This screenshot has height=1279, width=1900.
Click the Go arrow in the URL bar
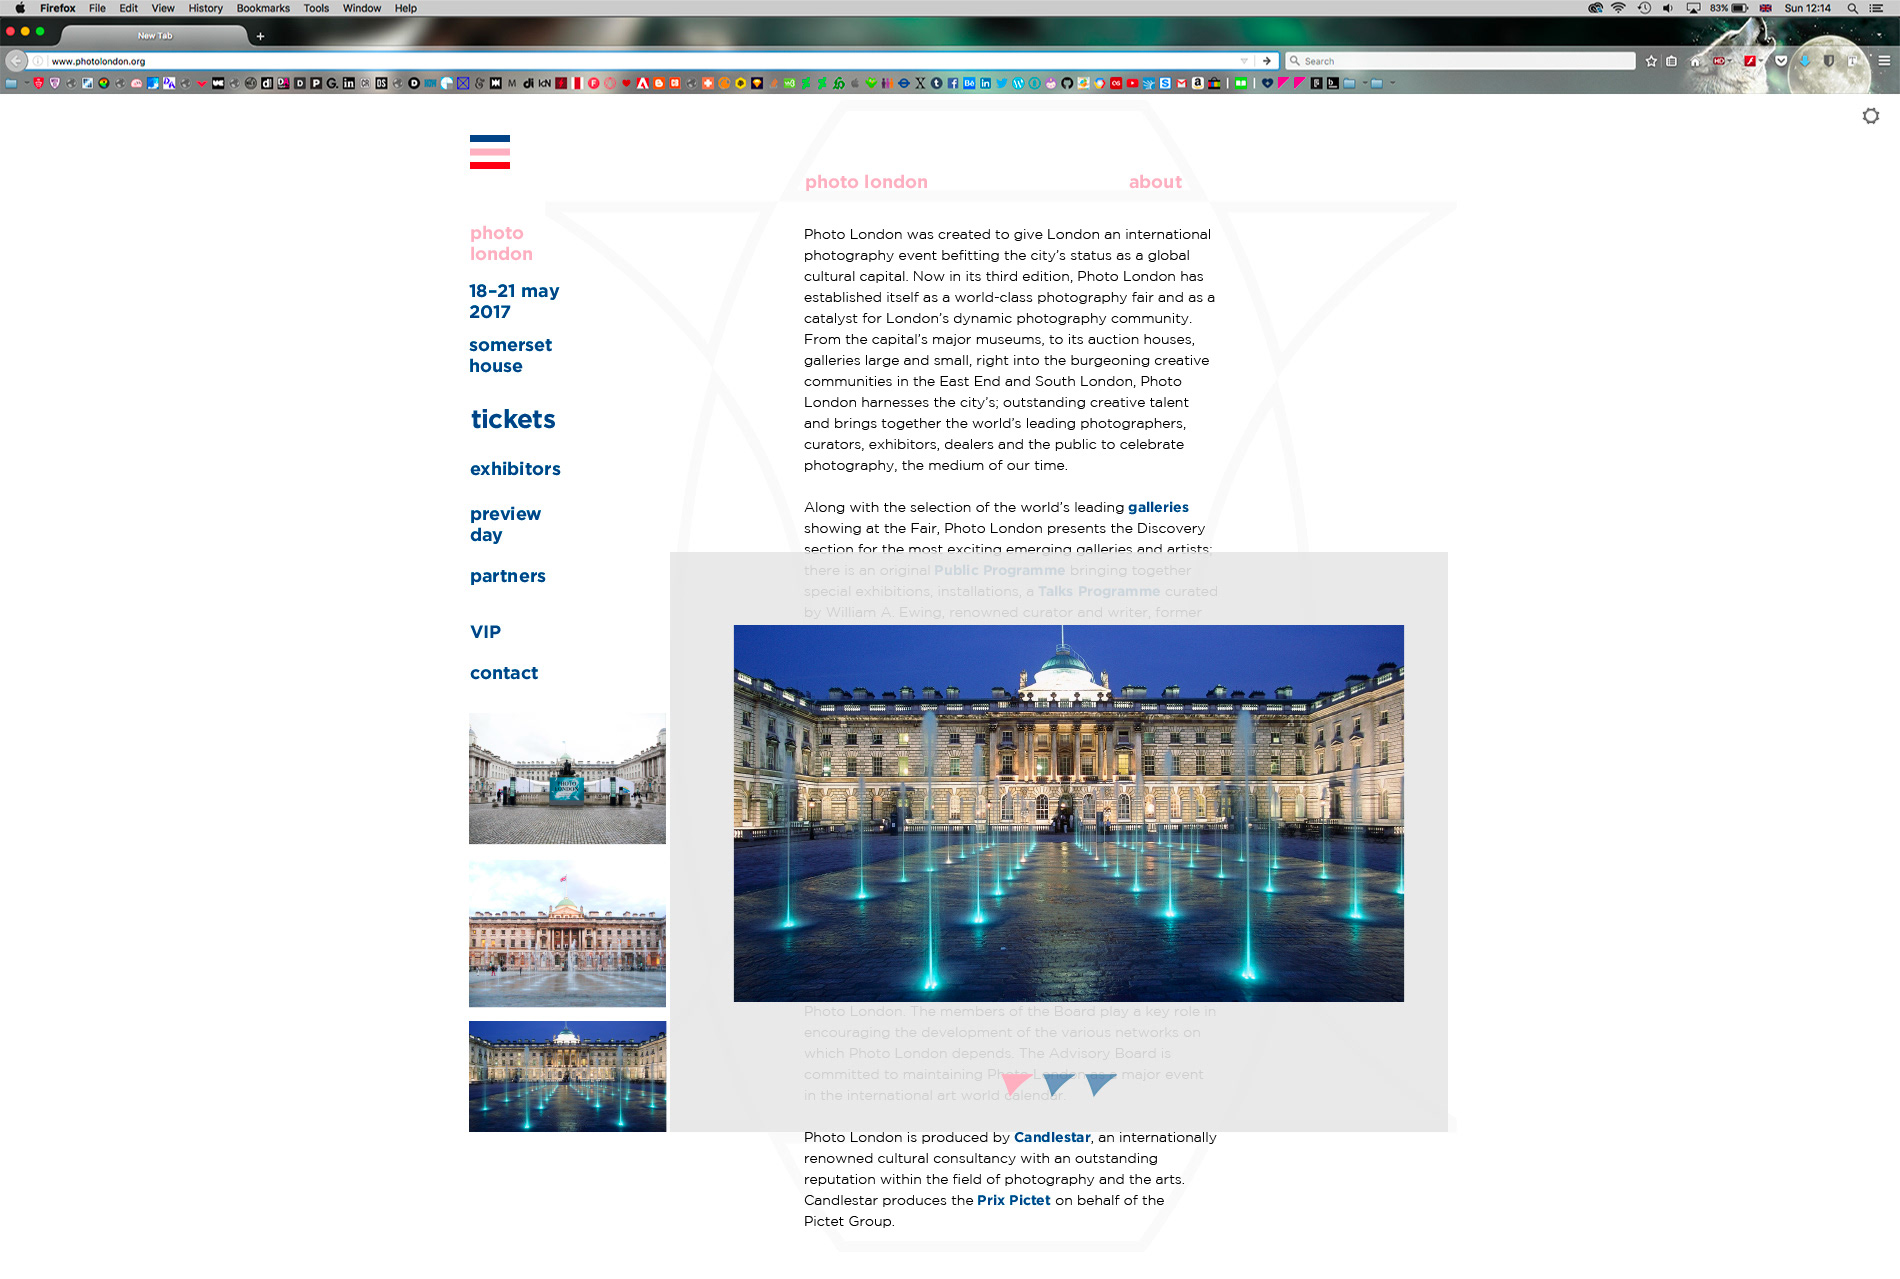[x=1267, y=61]
